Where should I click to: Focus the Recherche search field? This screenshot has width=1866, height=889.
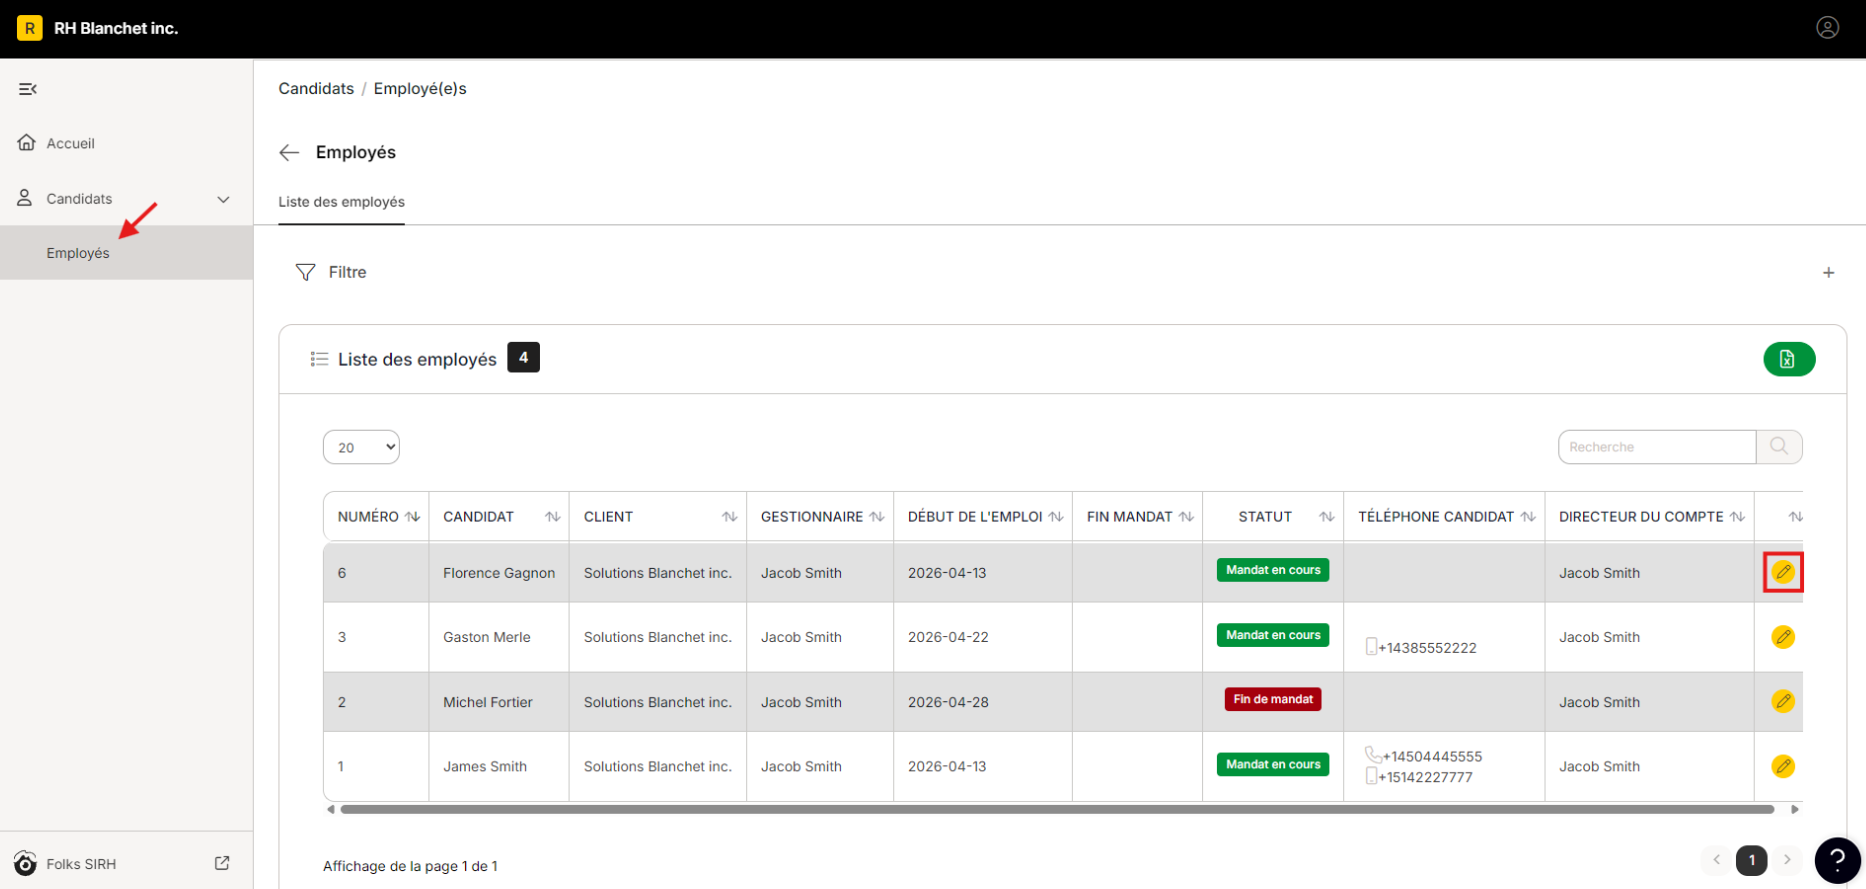(1656, 447)
